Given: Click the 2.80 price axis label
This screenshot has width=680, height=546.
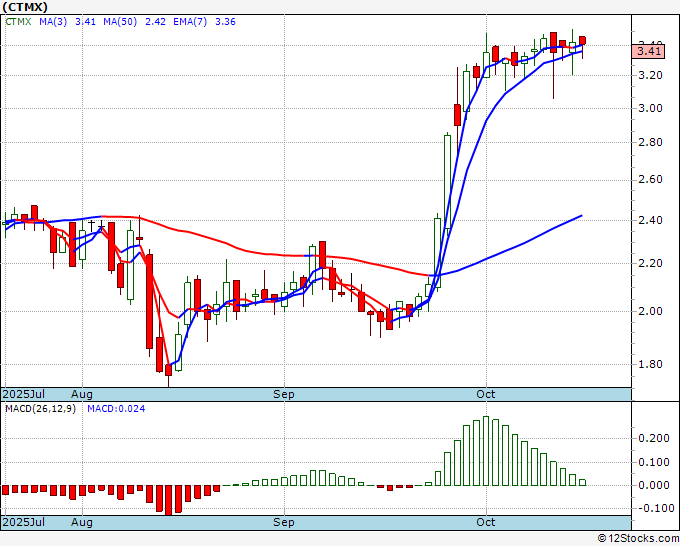Looking at the screenshot, I should click(x=651, y=142).
